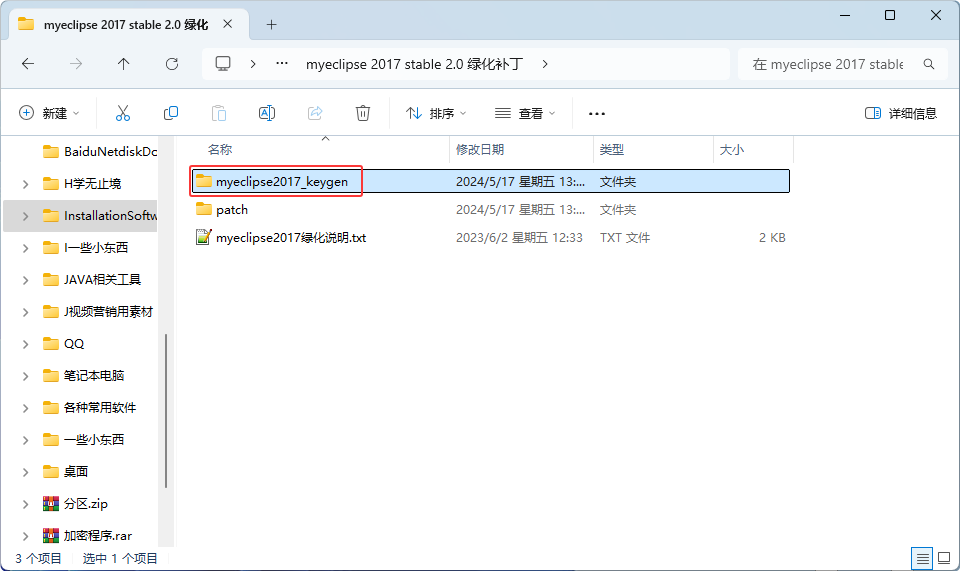The image size is (960, 571).
Task: Open the 查看 view dropdown
Action: (x=525, y=113)
